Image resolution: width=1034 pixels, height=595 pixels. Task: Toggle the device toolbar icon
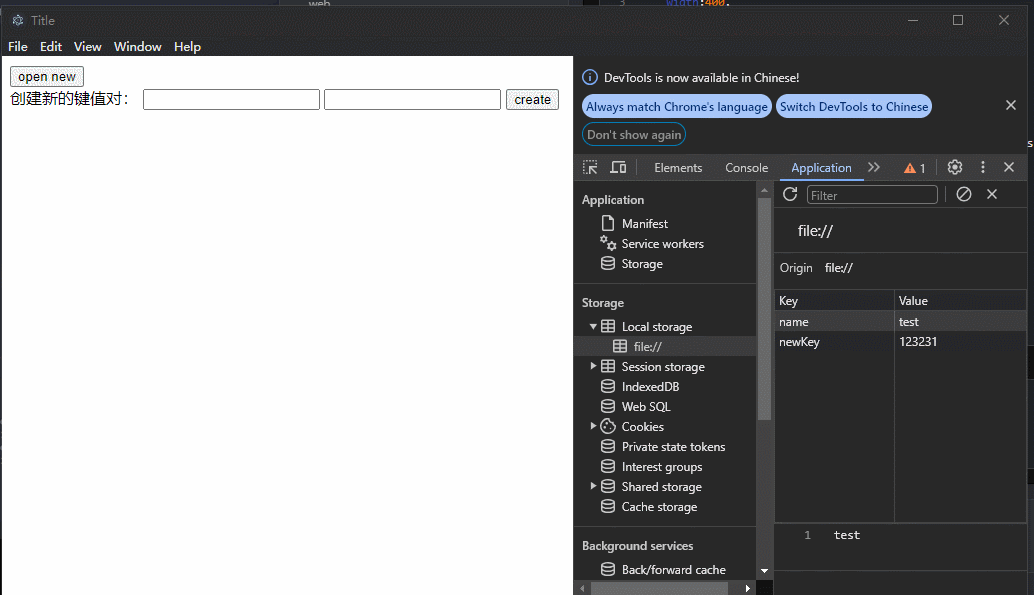click(x=618, y=168)
